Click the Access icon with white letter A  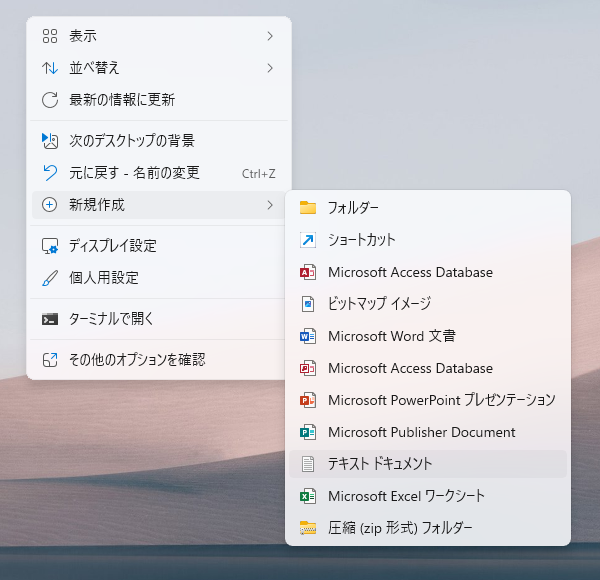tap(308, 272)
